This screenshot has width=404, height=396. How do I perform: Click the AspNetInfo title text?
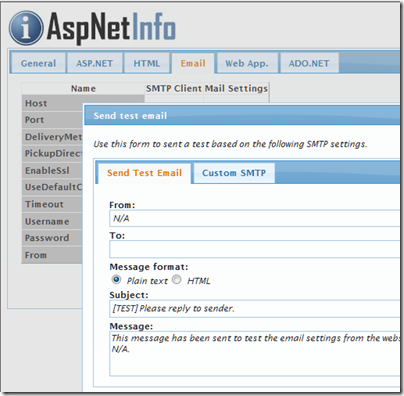click(x=111, y=28)
